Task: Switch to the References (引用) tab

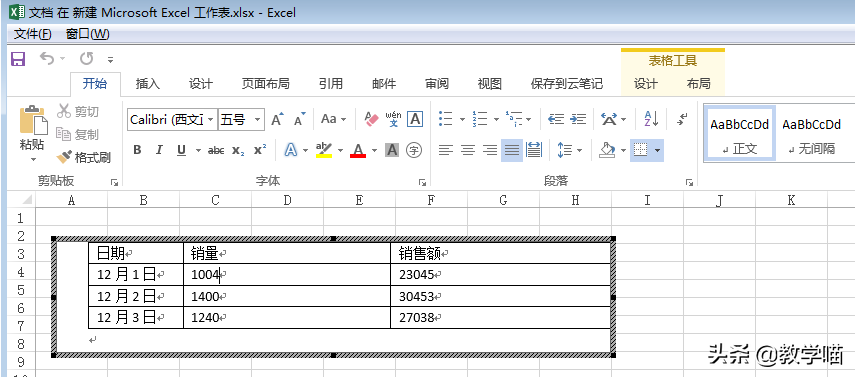Action: coord(331,84)
